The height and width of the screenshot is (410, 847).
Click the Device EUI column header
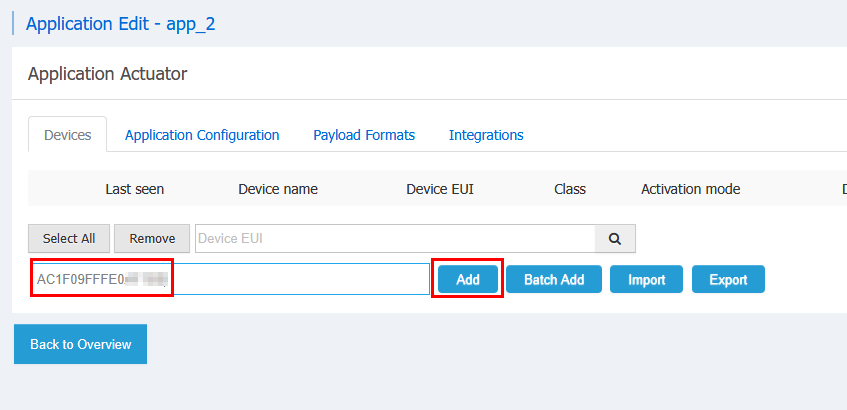(x=440, y=189)
